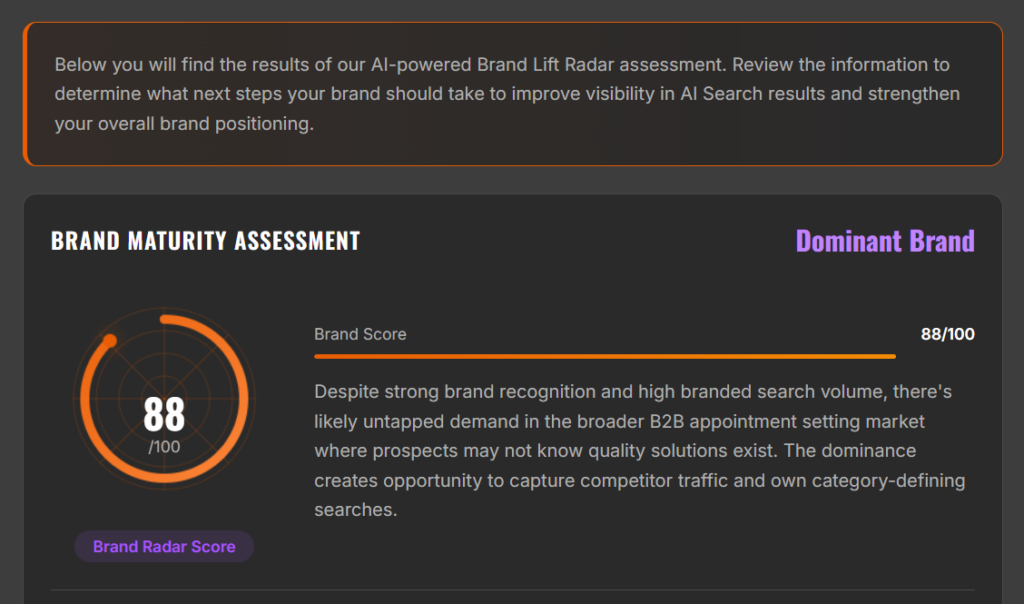Click the large 88 in the gauge center
The height and width of the screenshot is (604, 1024).
(x=164, y=414)
